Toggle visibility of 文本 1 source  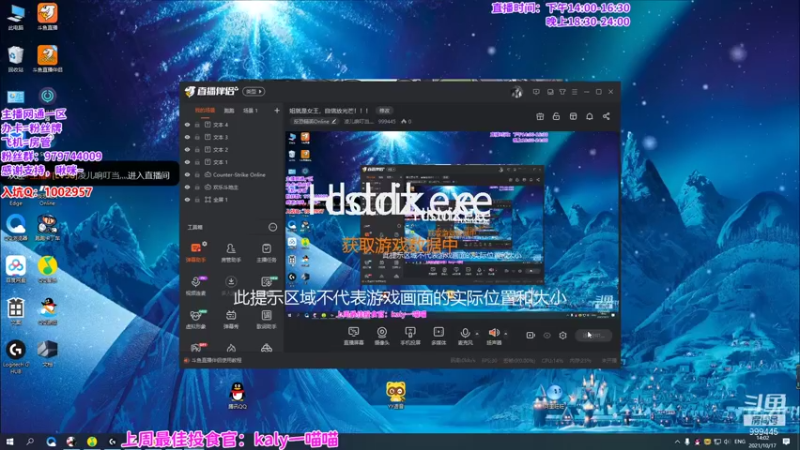coord(187,162)
